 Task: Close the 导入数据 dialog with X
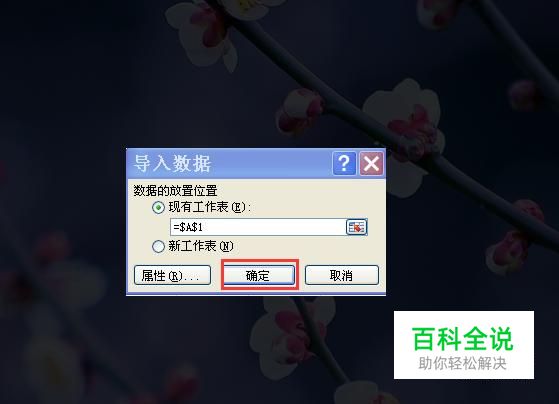coord(371,163)
